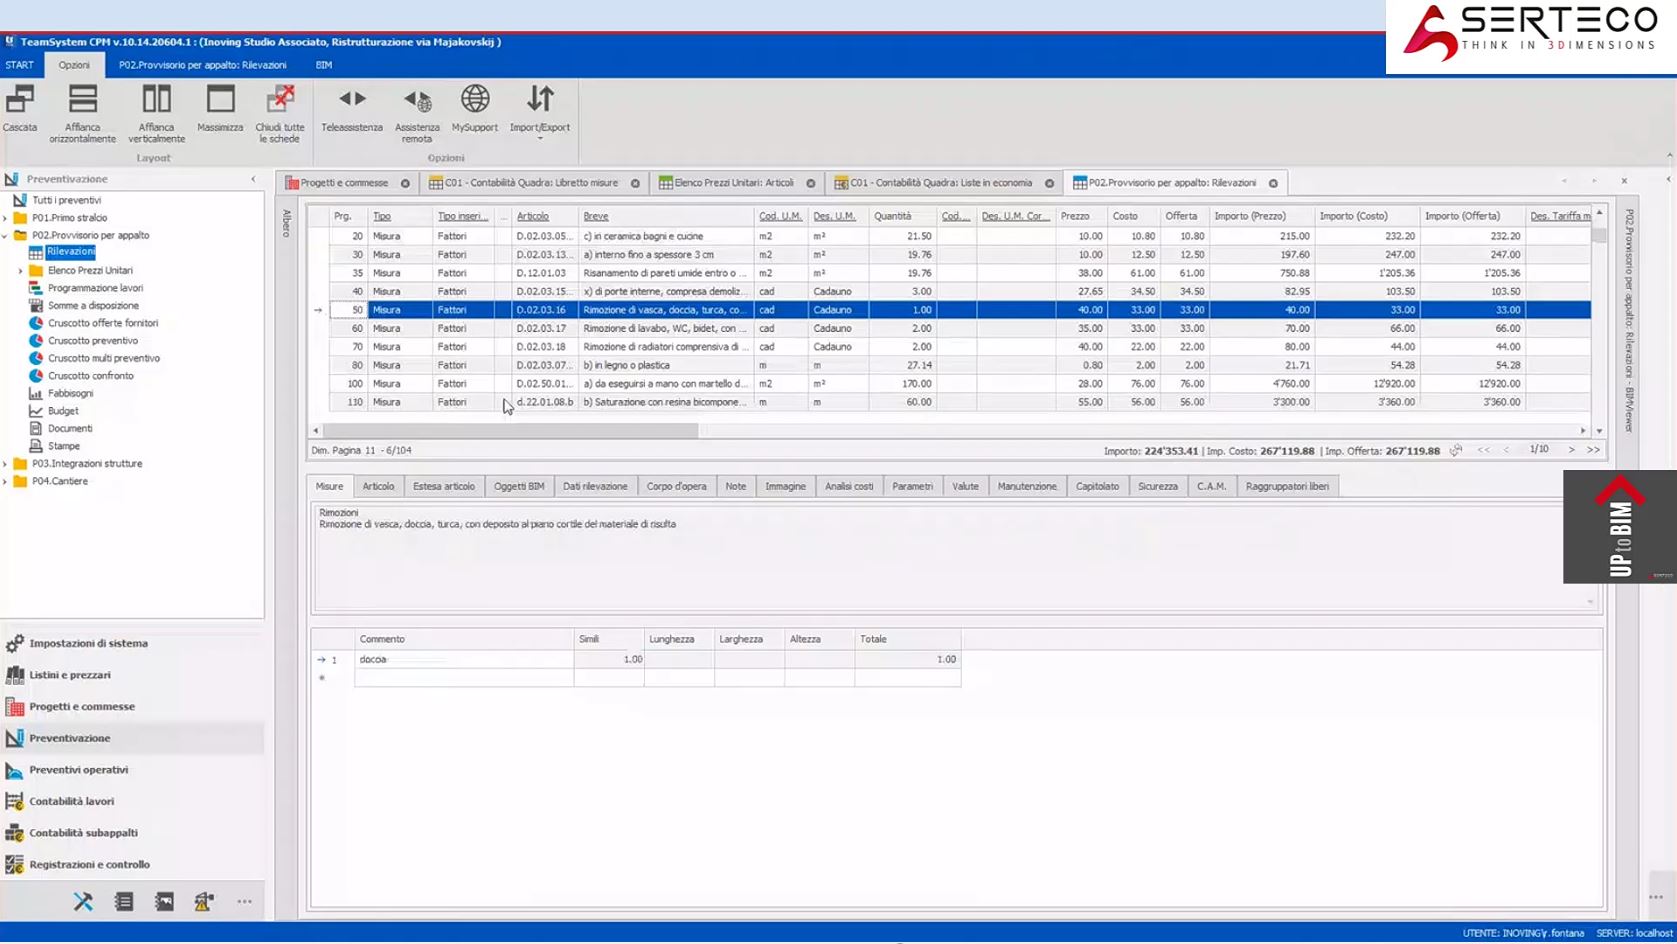The image size is (1677, 944).
Task: Select Cruscotto offerte fornitori in tree
Action: point(103,323)
